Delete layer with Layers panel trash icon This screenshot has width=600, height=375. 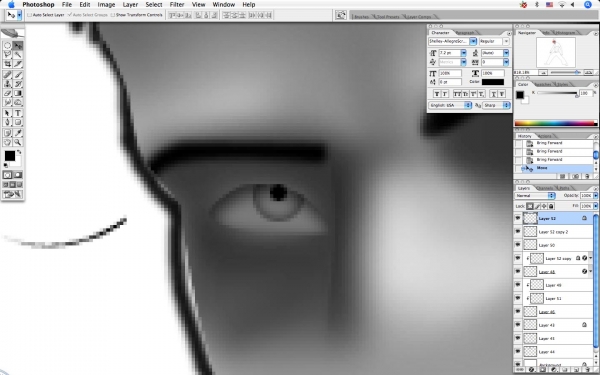(x=587, y=370)
